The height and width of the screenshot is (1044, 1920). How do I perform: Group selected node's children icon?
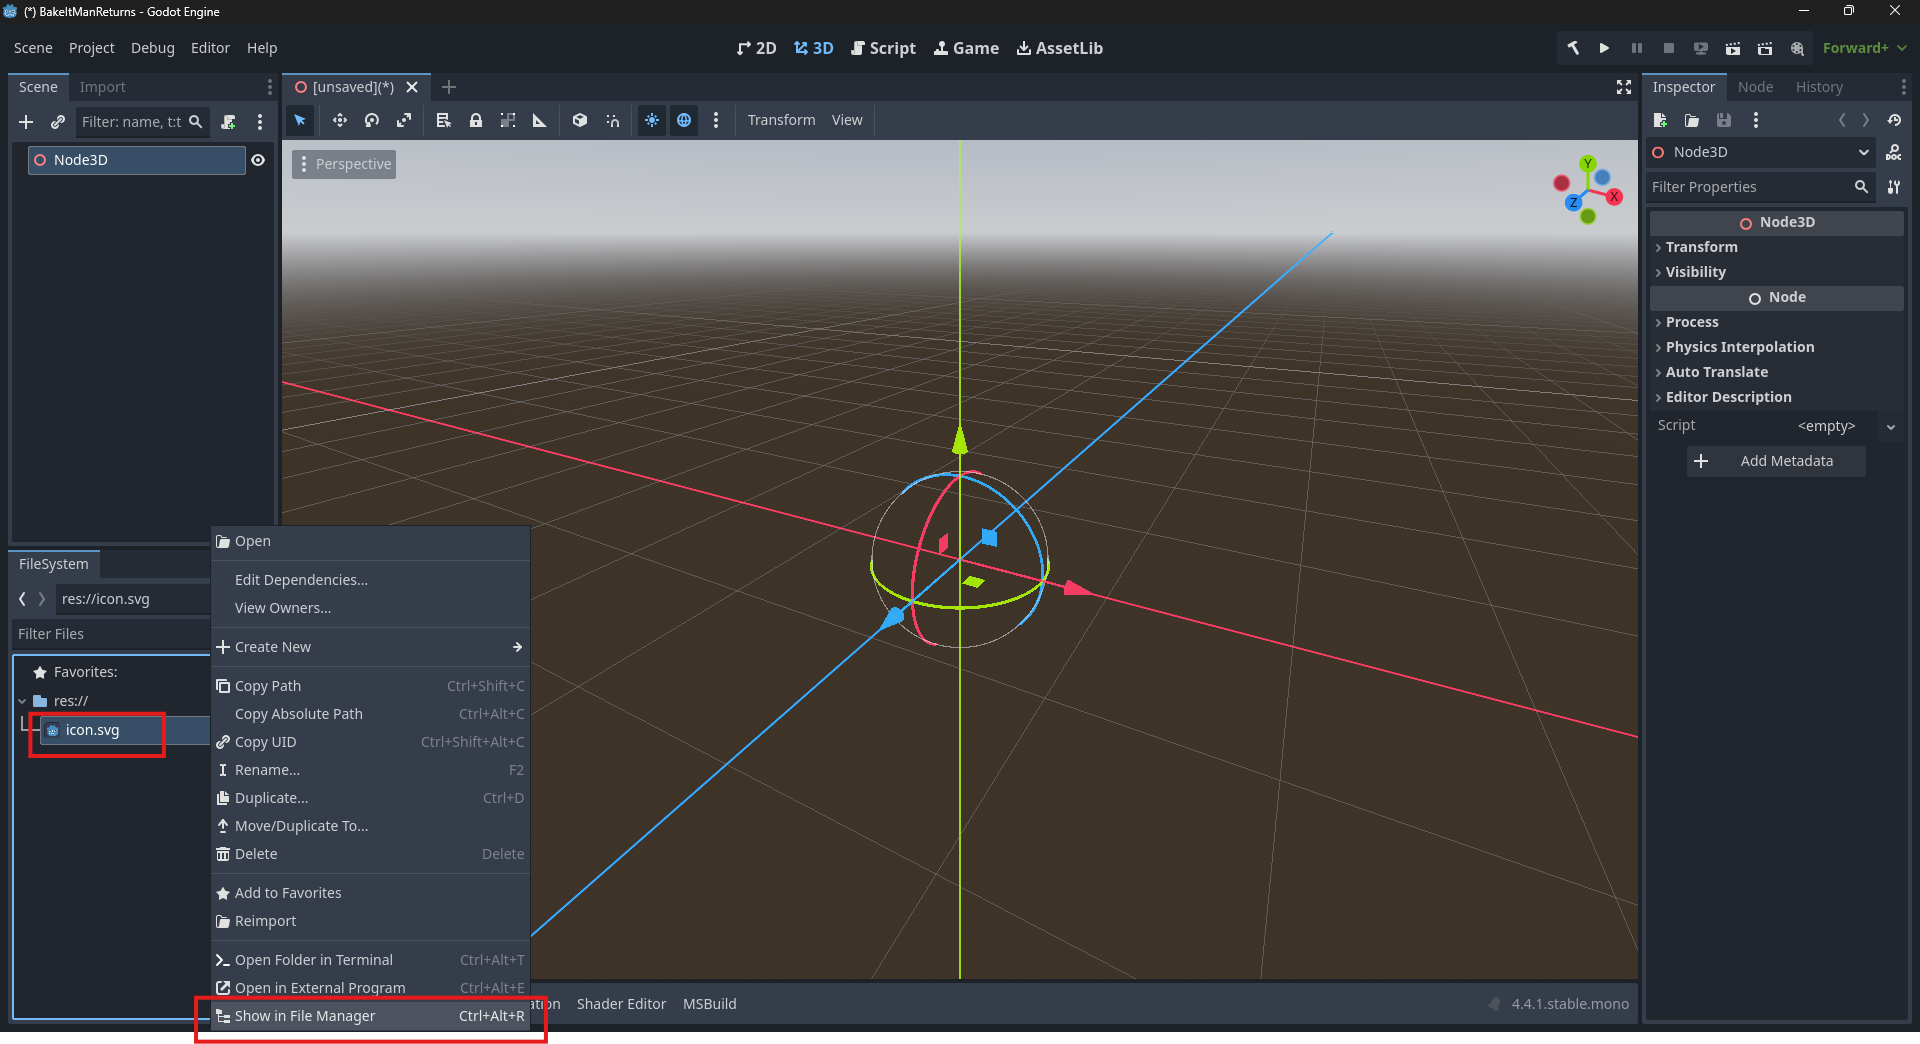click(x=508, y=120)
